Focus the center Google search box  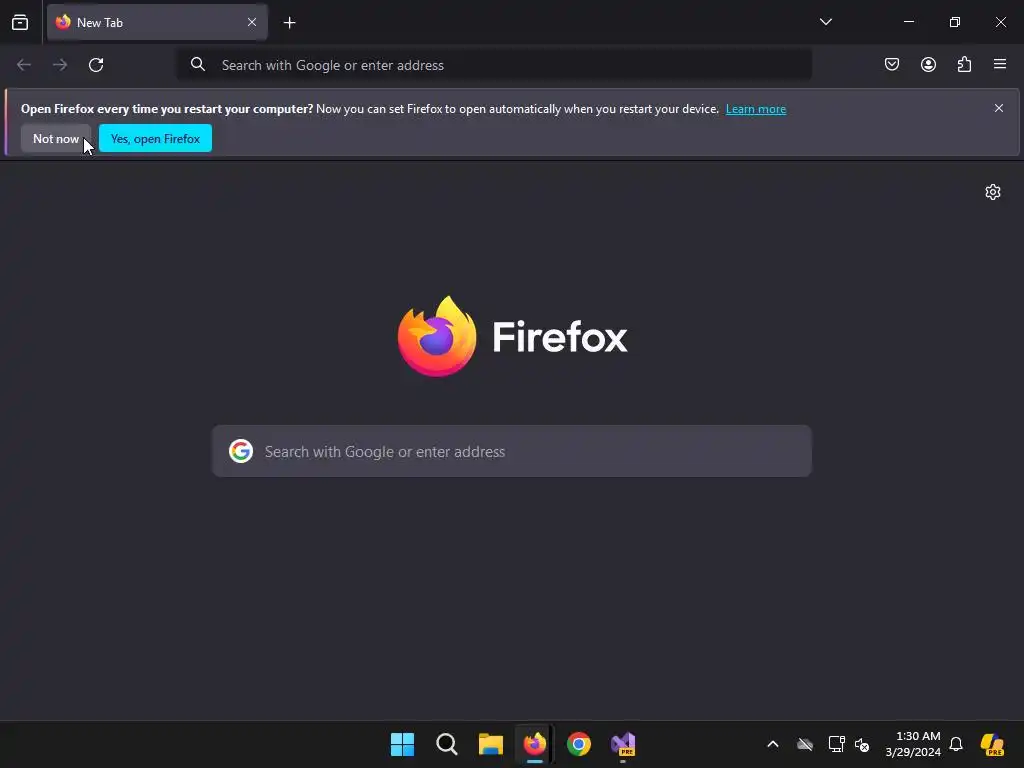pyautogui.click(x=512, y=451)
